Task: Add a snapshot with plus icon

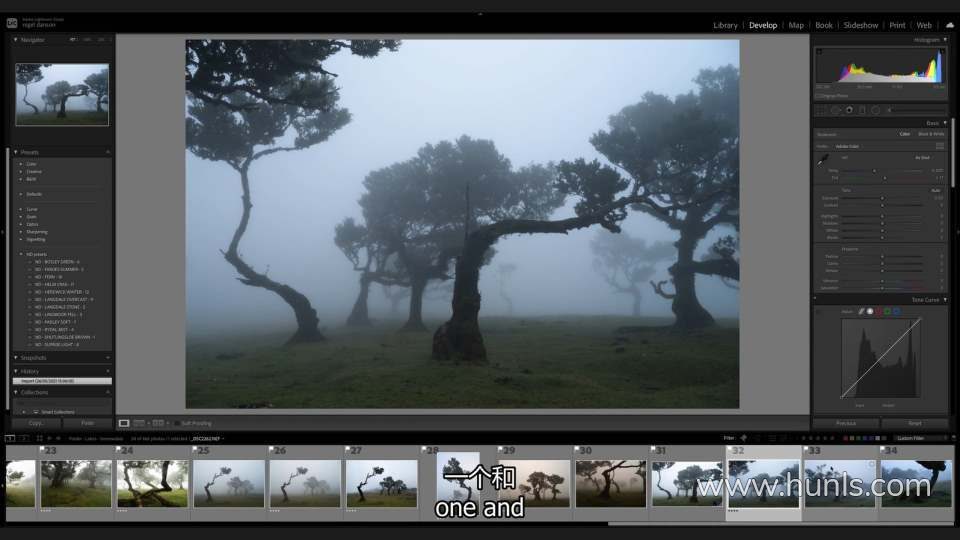Action: pyautogui.click(x=108, y=358)
